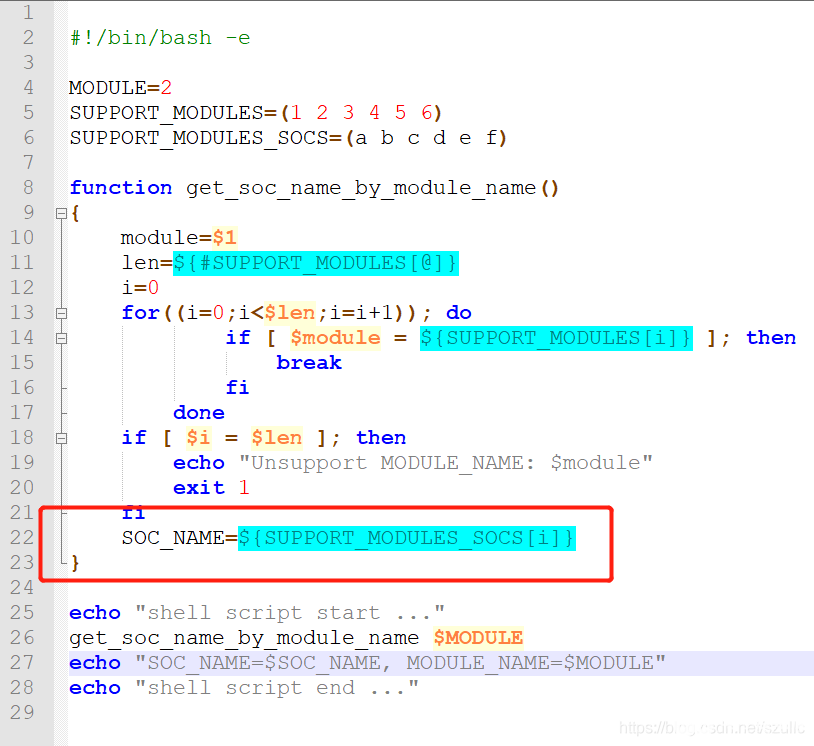The height and width of the screenshot is (746, 814).
Task: Click the 'exit' keyword on line 20
Action: pyautogui.click(x=199, y=487)
